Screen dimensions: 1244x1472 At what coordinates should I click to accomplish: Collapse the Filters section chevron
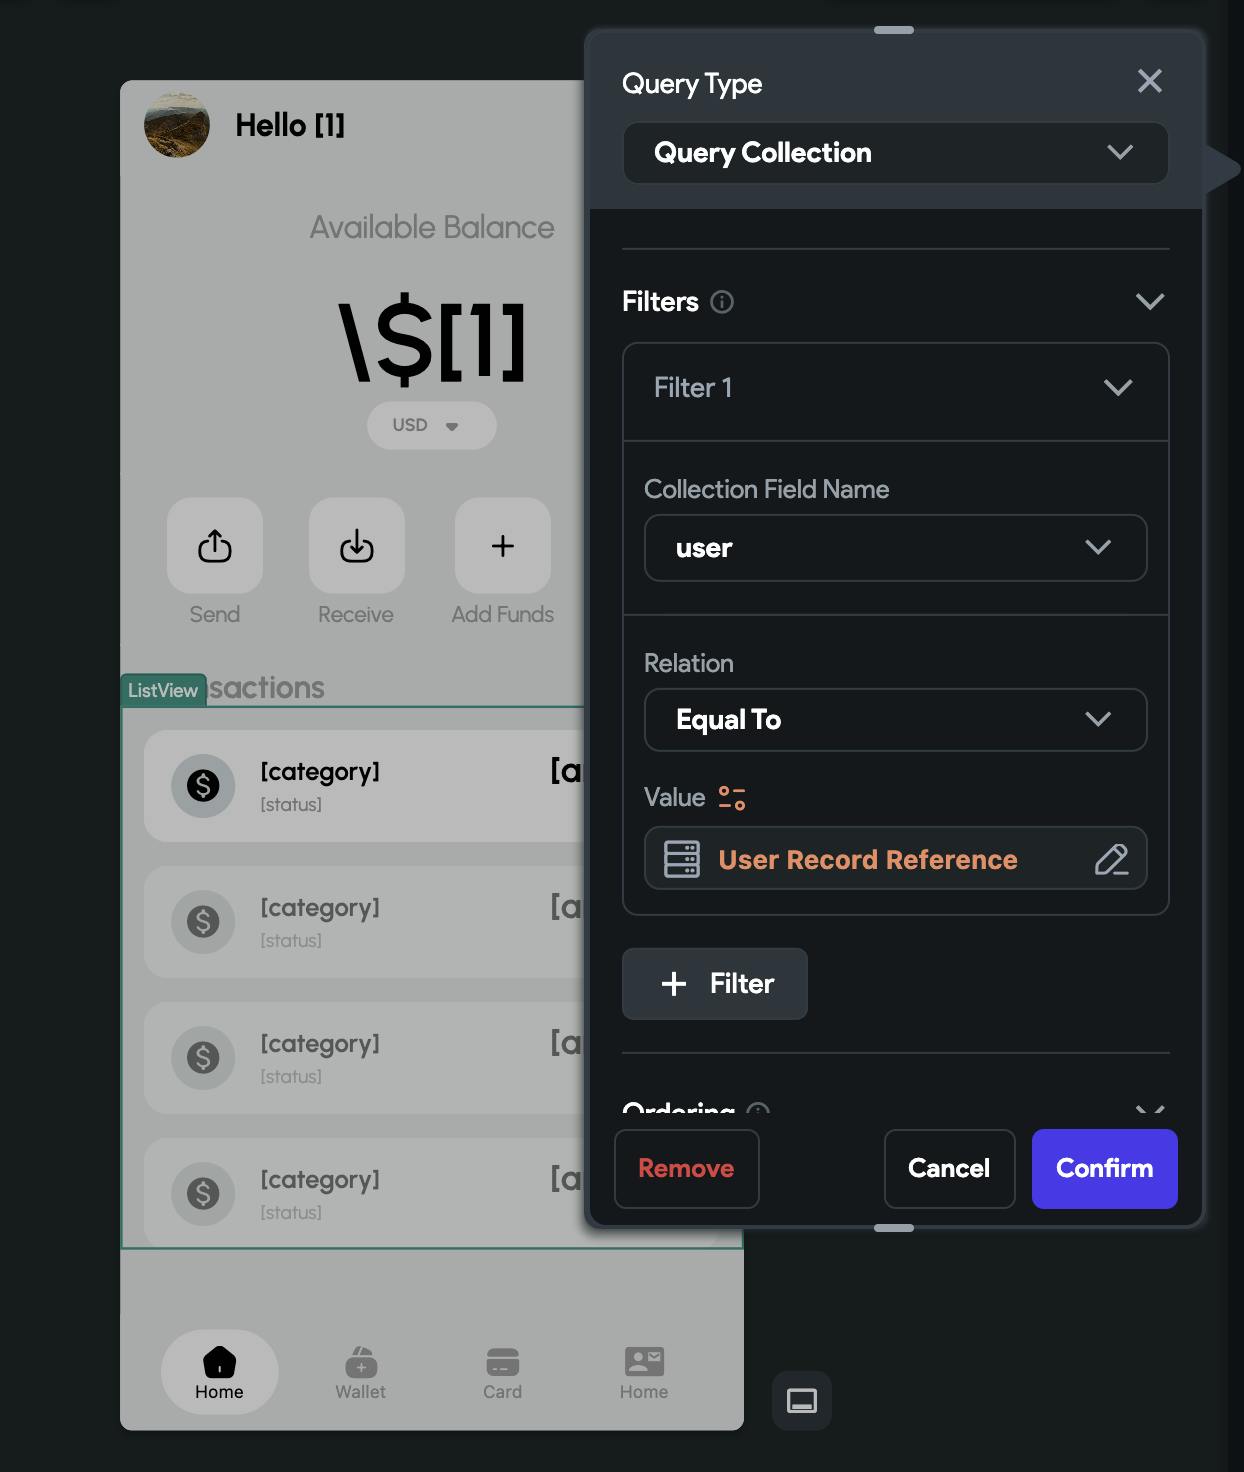tap(1150, 302)
